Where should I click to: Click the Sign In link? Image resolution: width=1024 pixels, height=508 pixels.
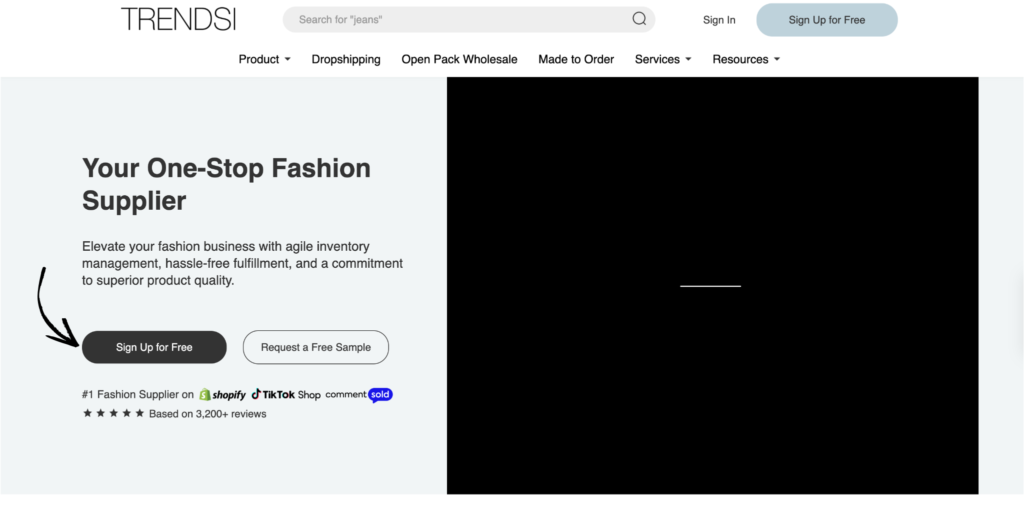719,20
